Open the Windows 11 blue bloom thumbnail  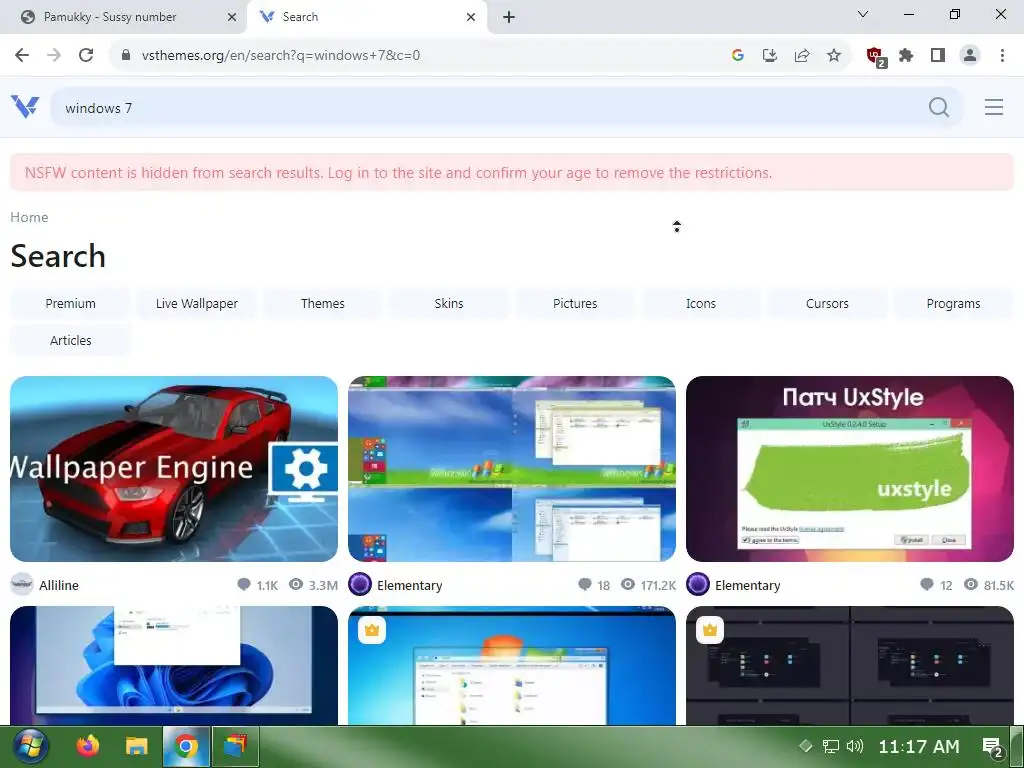174,665
